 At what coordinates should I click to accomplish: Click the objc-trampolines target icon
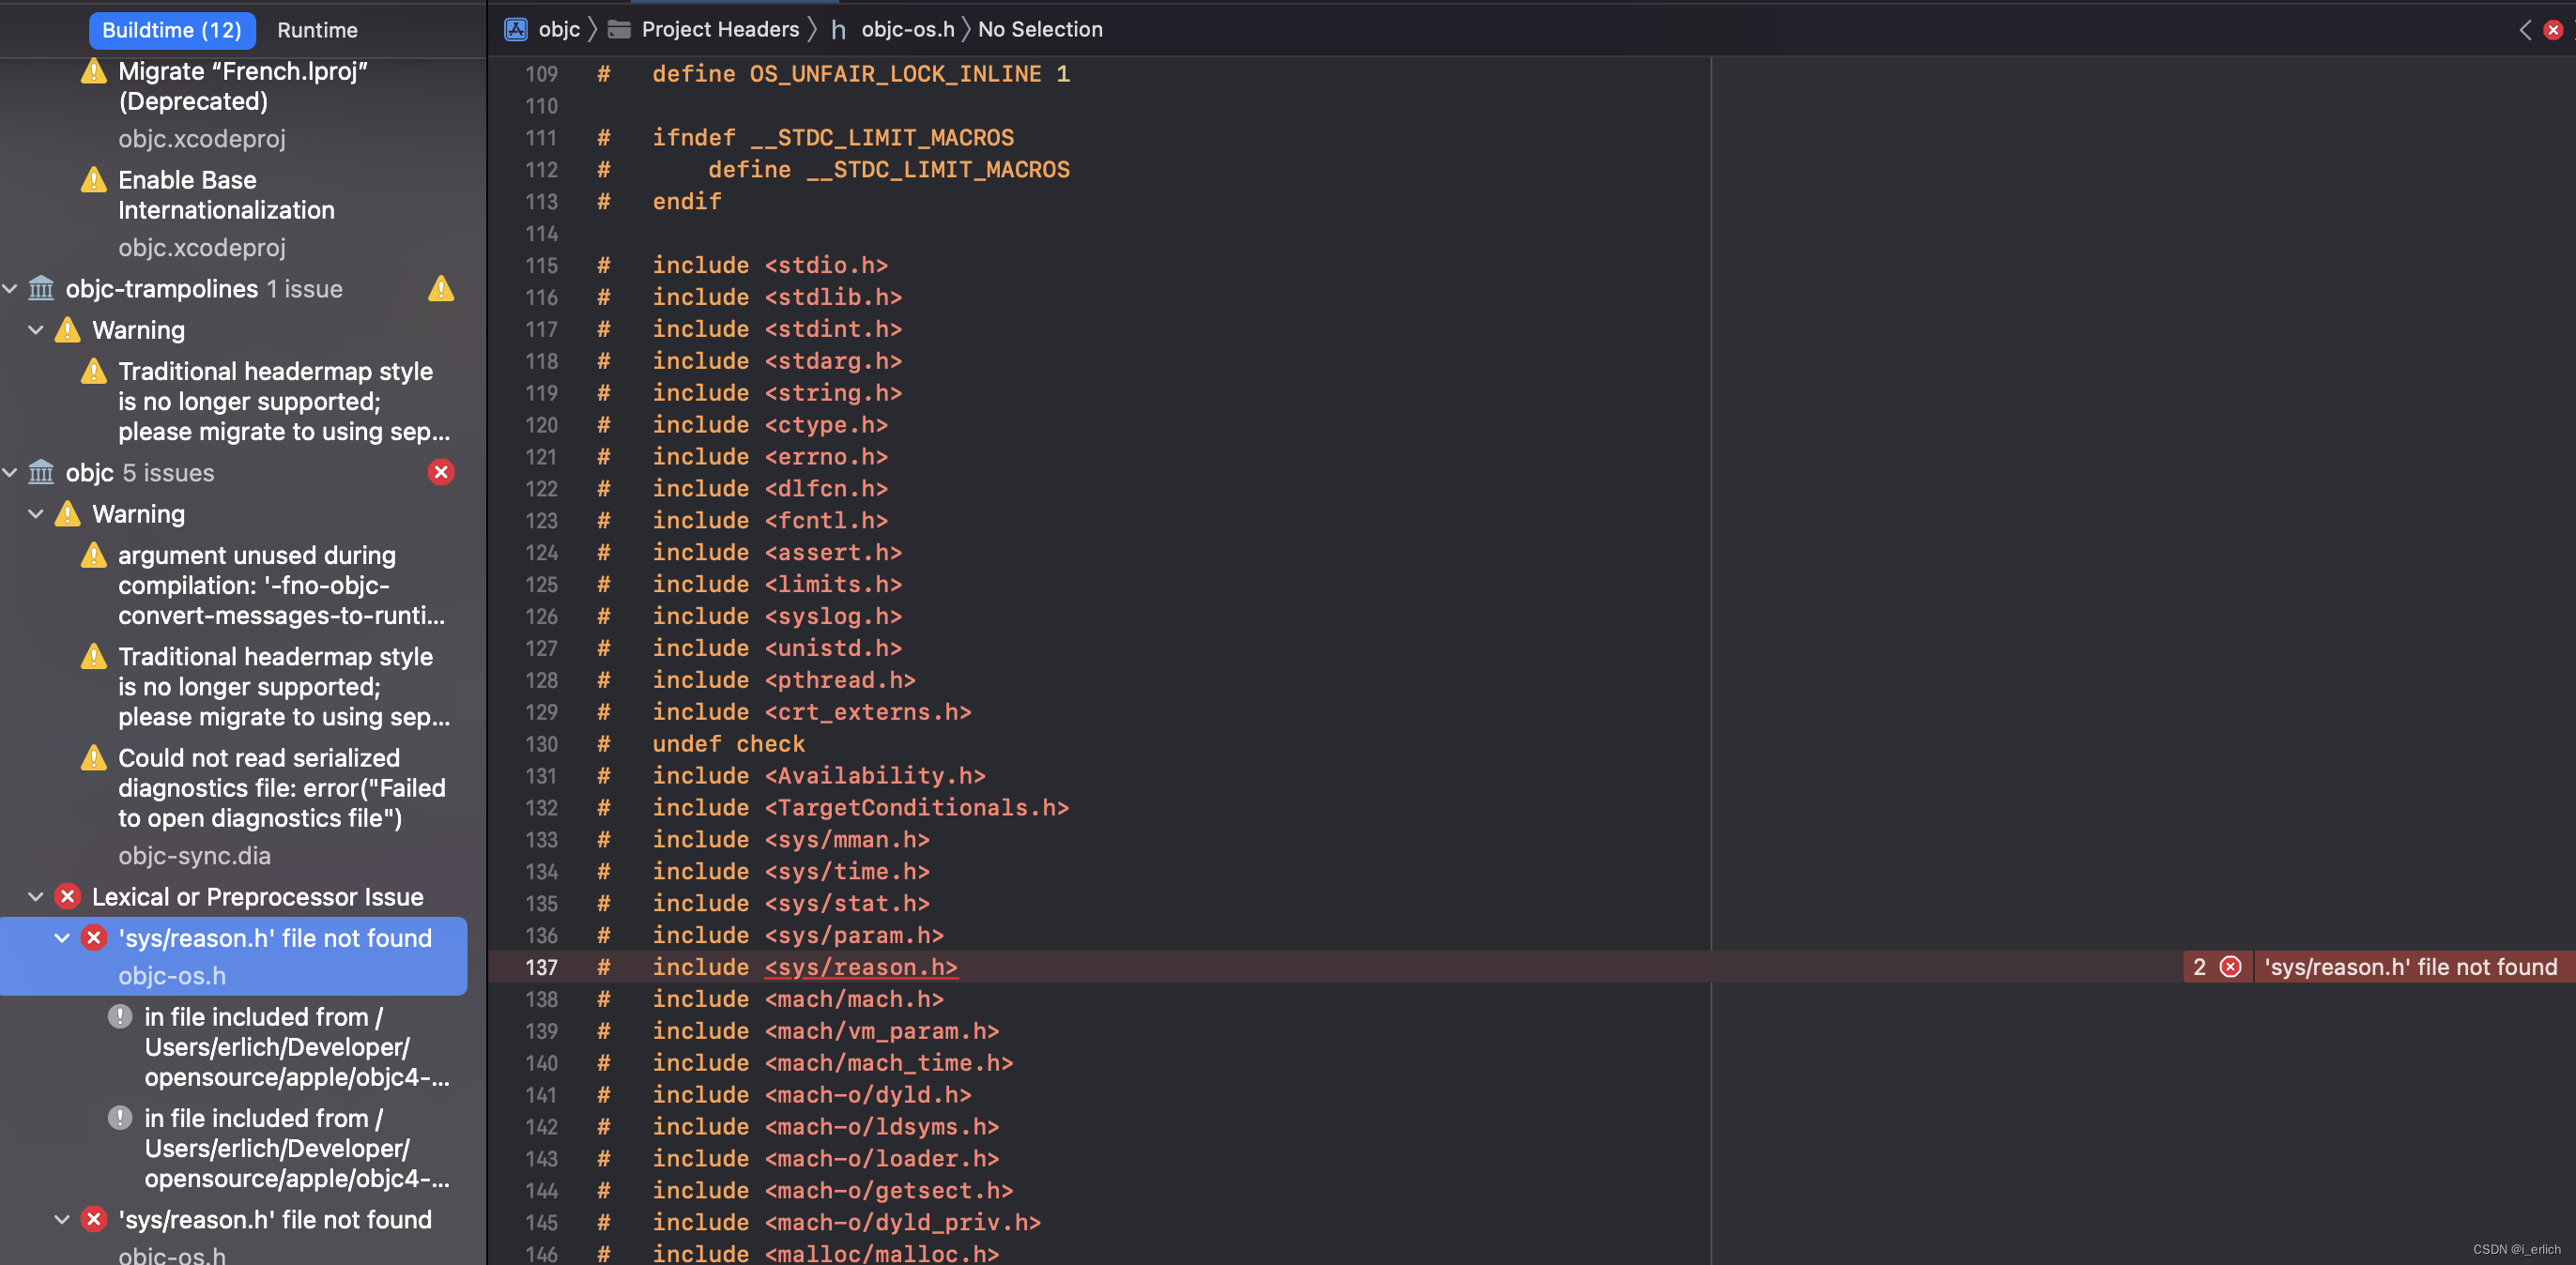41,289
